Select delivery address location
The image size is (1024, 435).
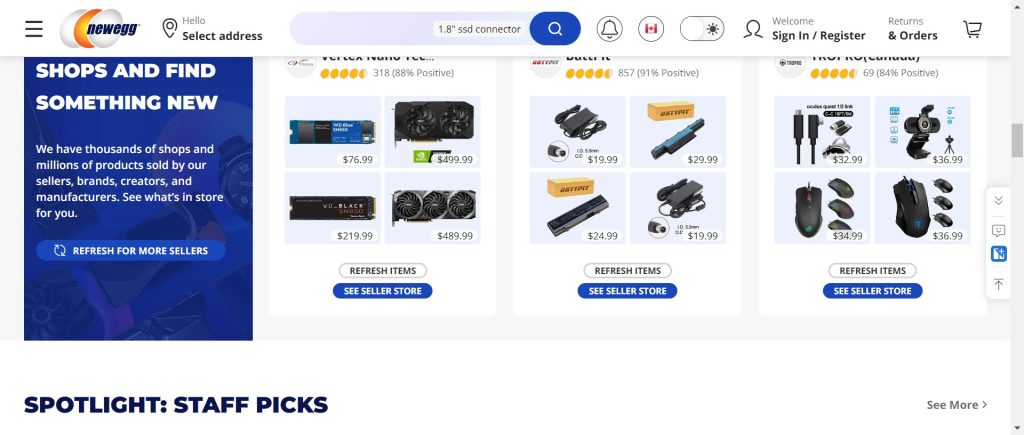(212, 29)
